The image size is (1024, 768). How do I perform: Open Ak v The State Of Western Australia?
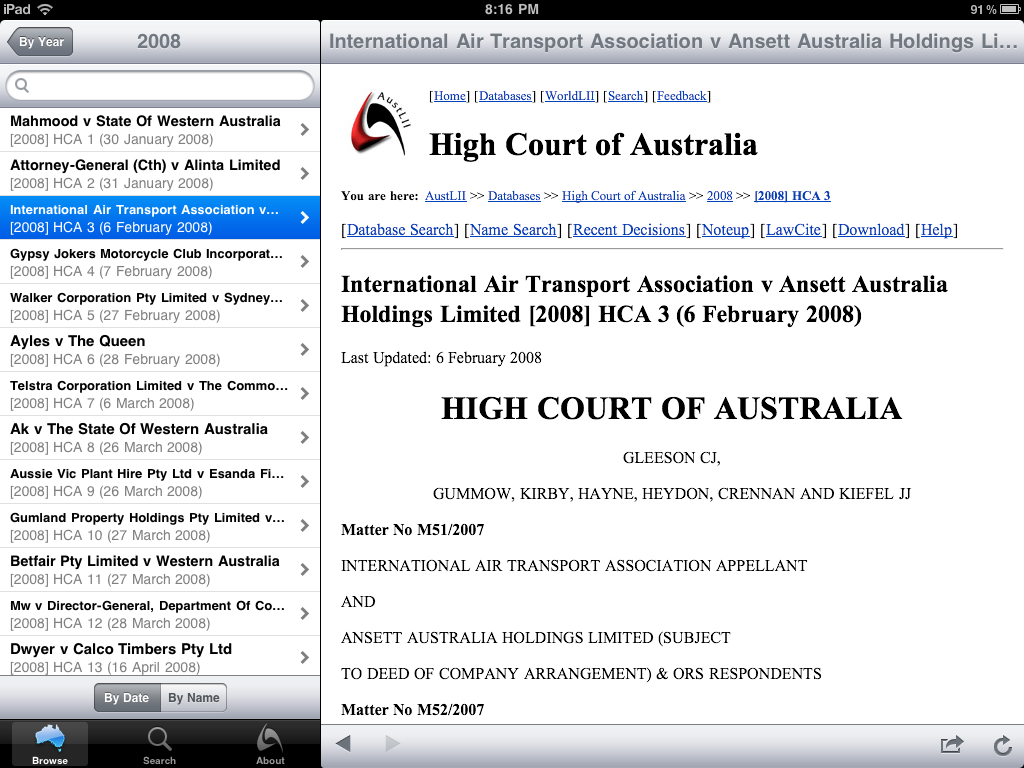click(159, 438)
